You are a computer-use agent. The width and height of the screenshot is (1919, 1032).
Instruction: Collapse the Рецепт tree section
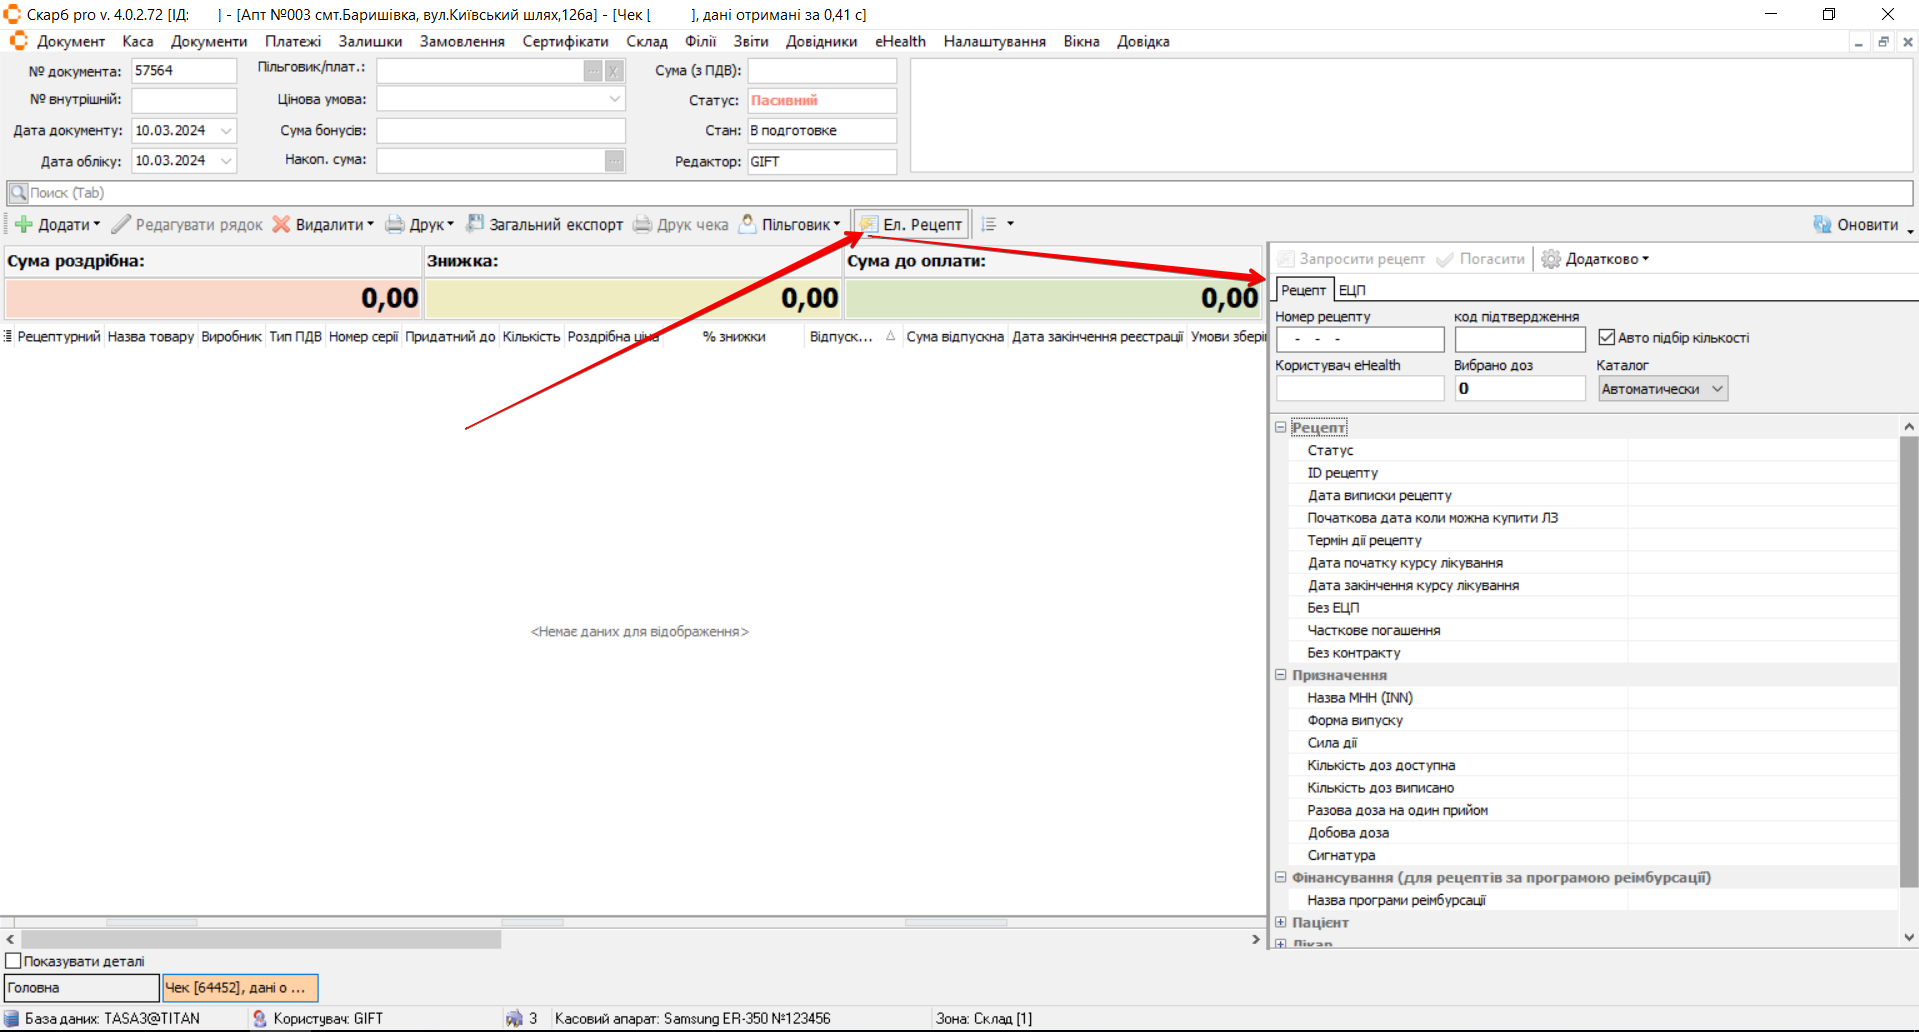coord(1280,427)
